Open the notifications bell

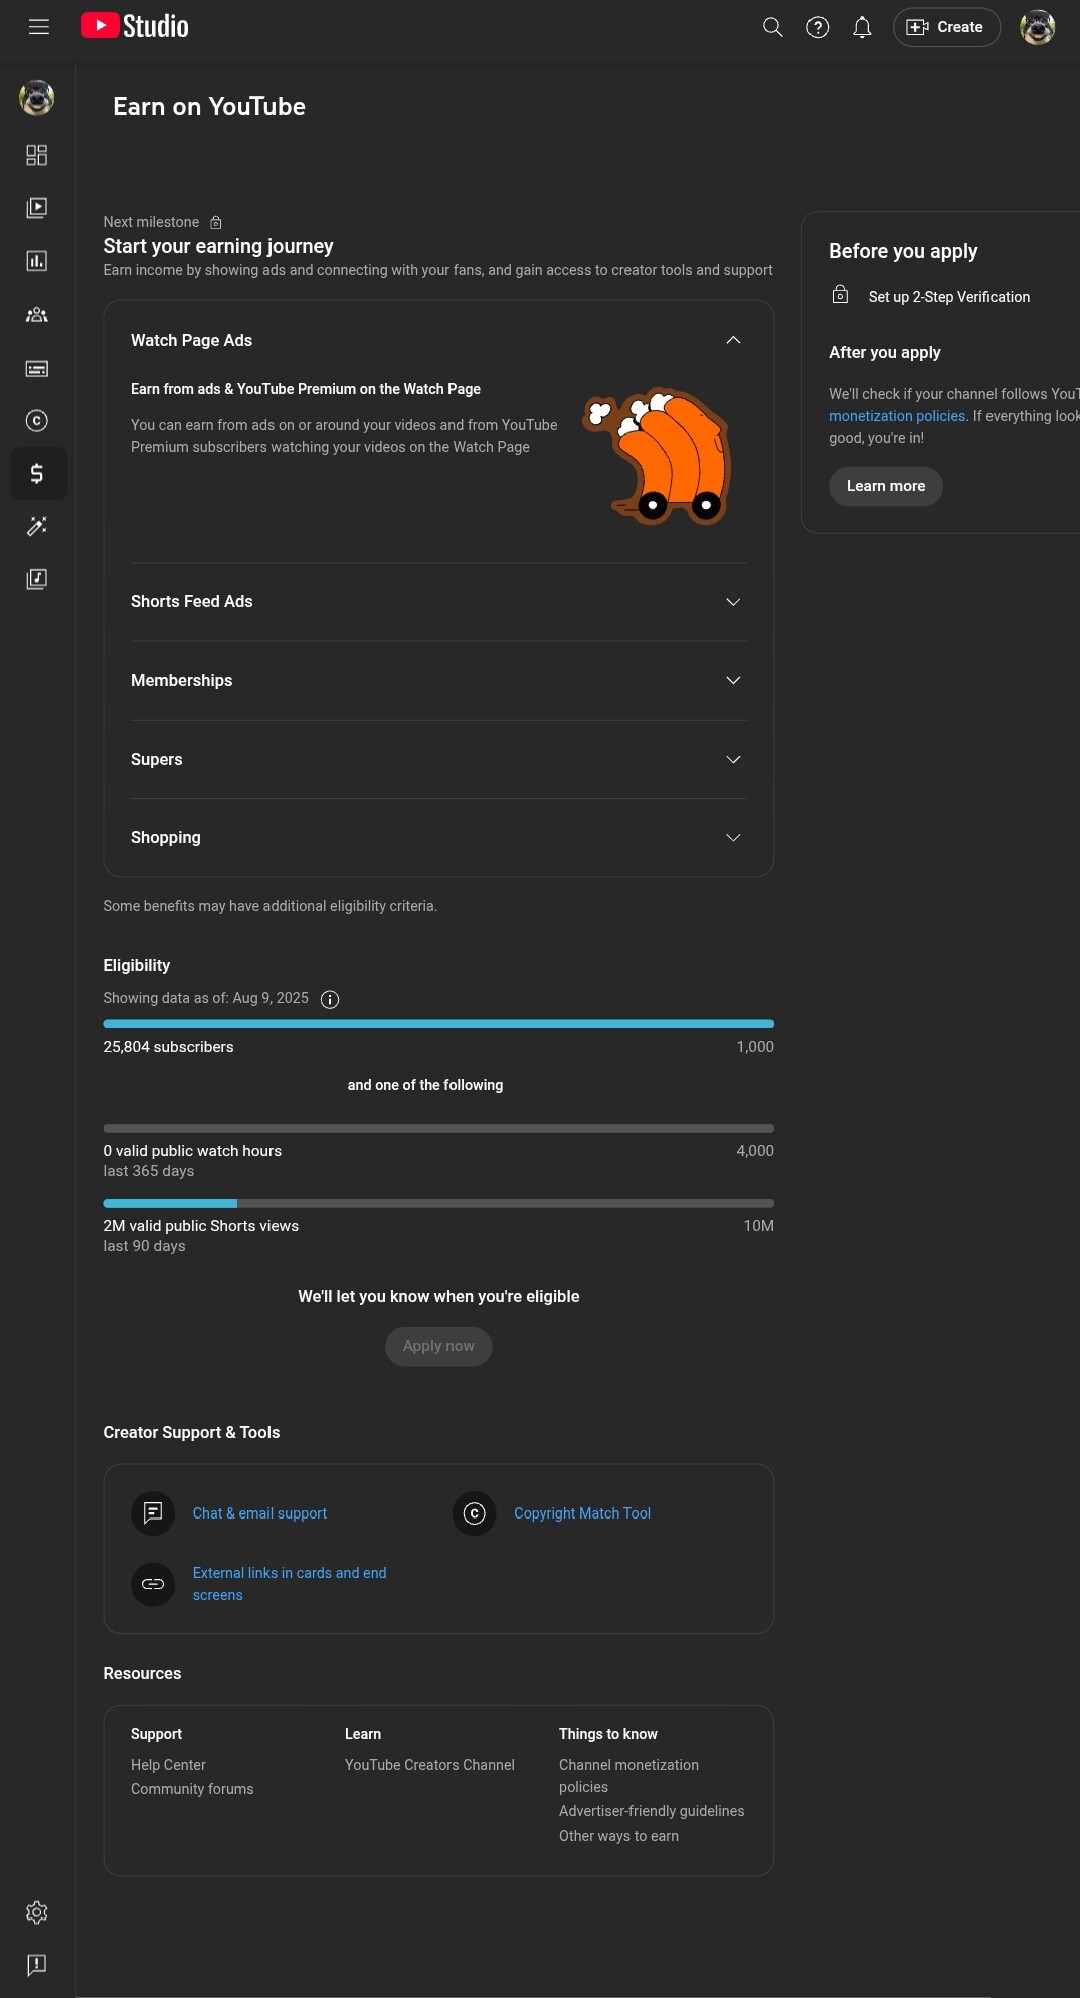pyautogui.click(x=862, y=27)
